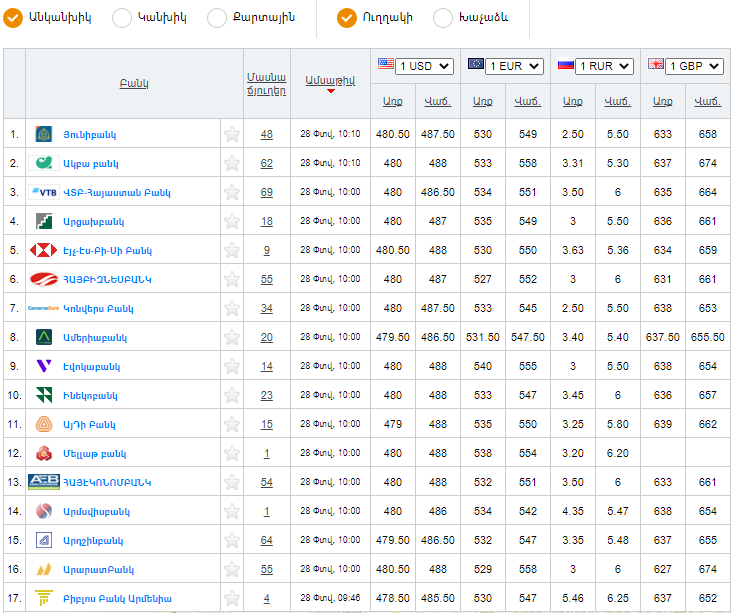Screen dimensions: 736x613
Task: Switch to Խաչաձև (cross rate) option
Action: 443,17
